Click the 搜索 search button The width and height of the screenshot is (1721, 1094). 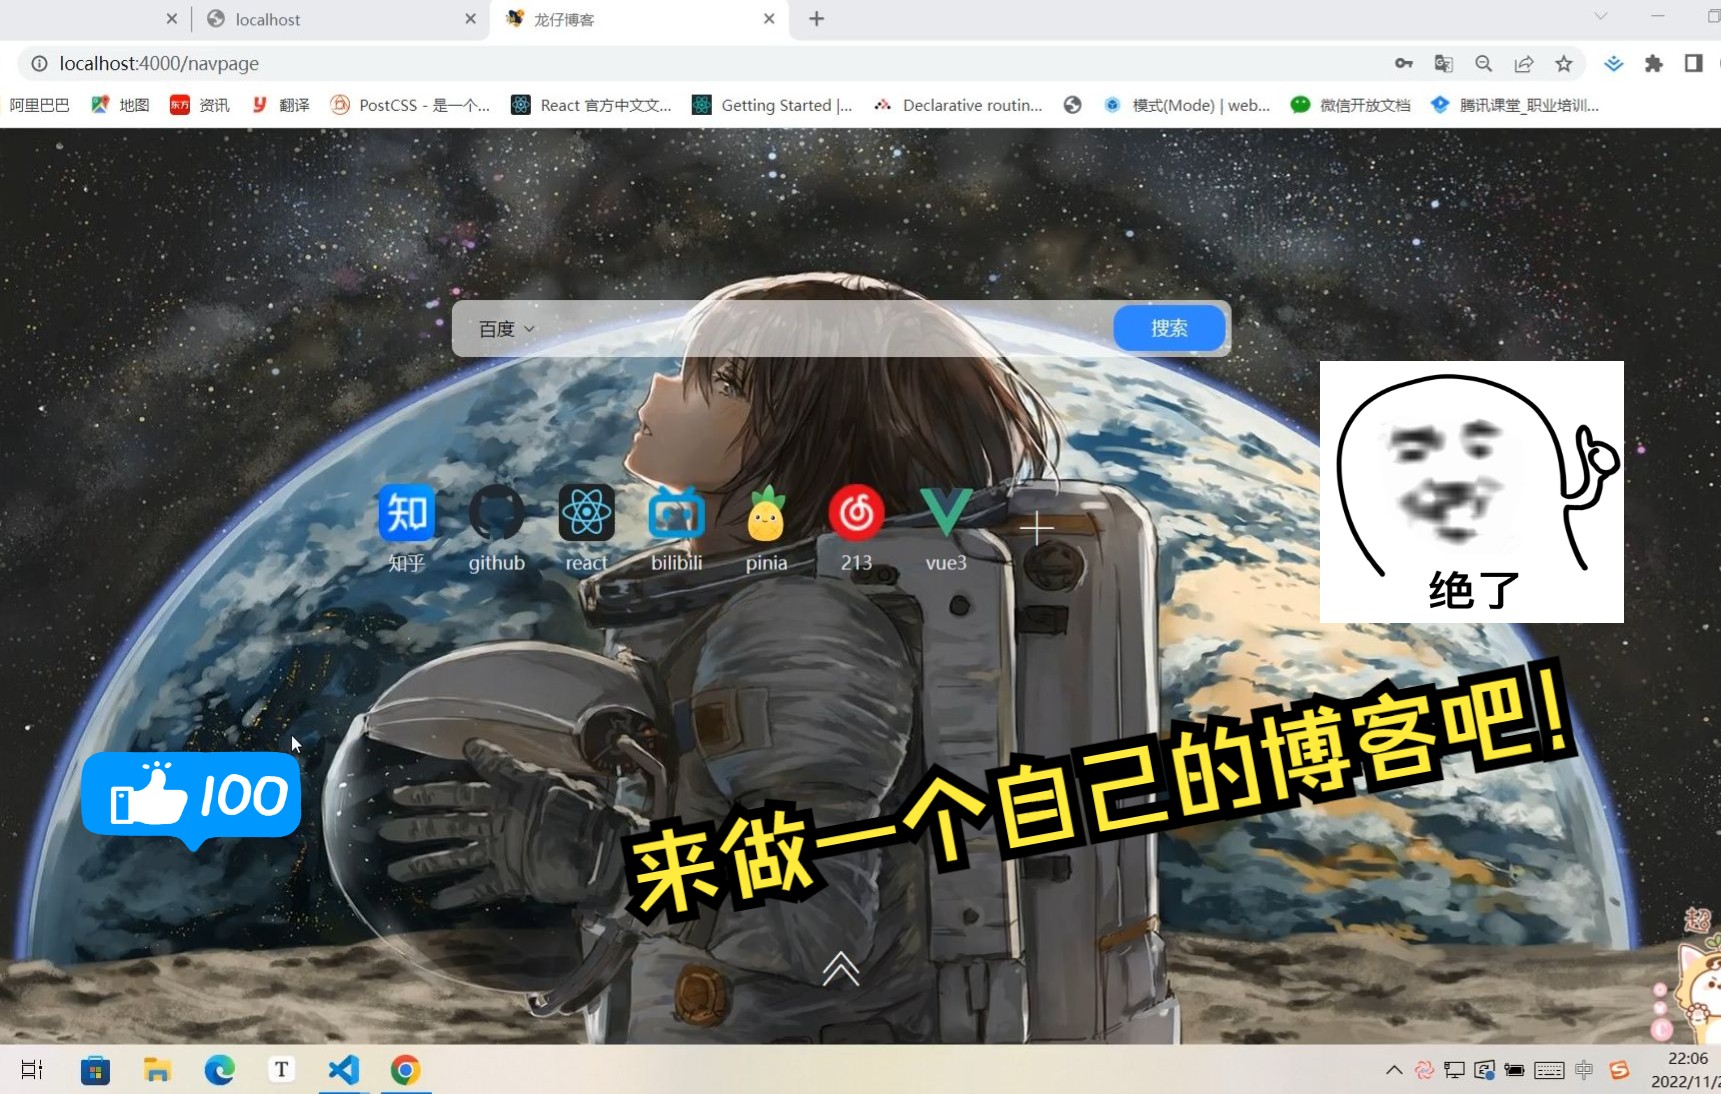pos(1169,328)
